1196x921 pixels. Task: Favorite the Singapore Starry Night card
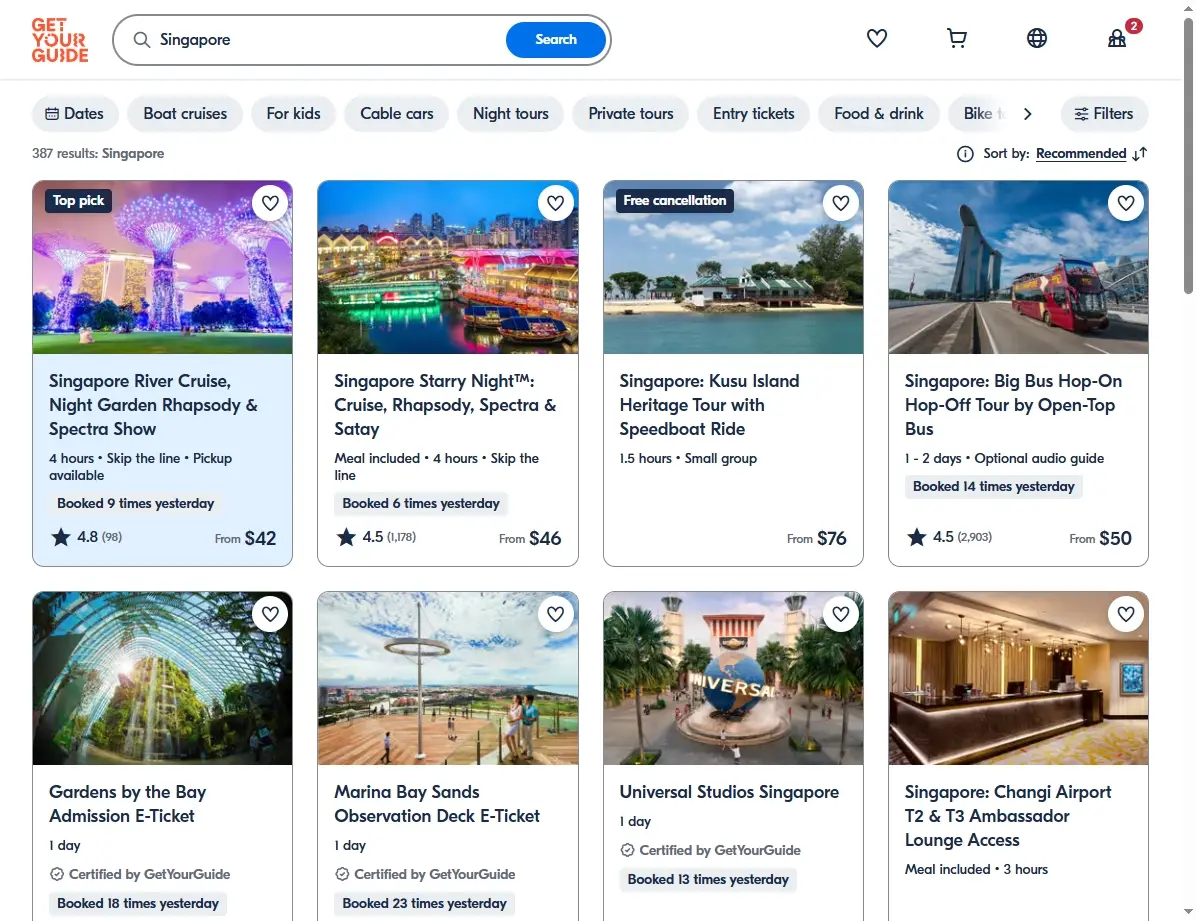click(555, 203)
